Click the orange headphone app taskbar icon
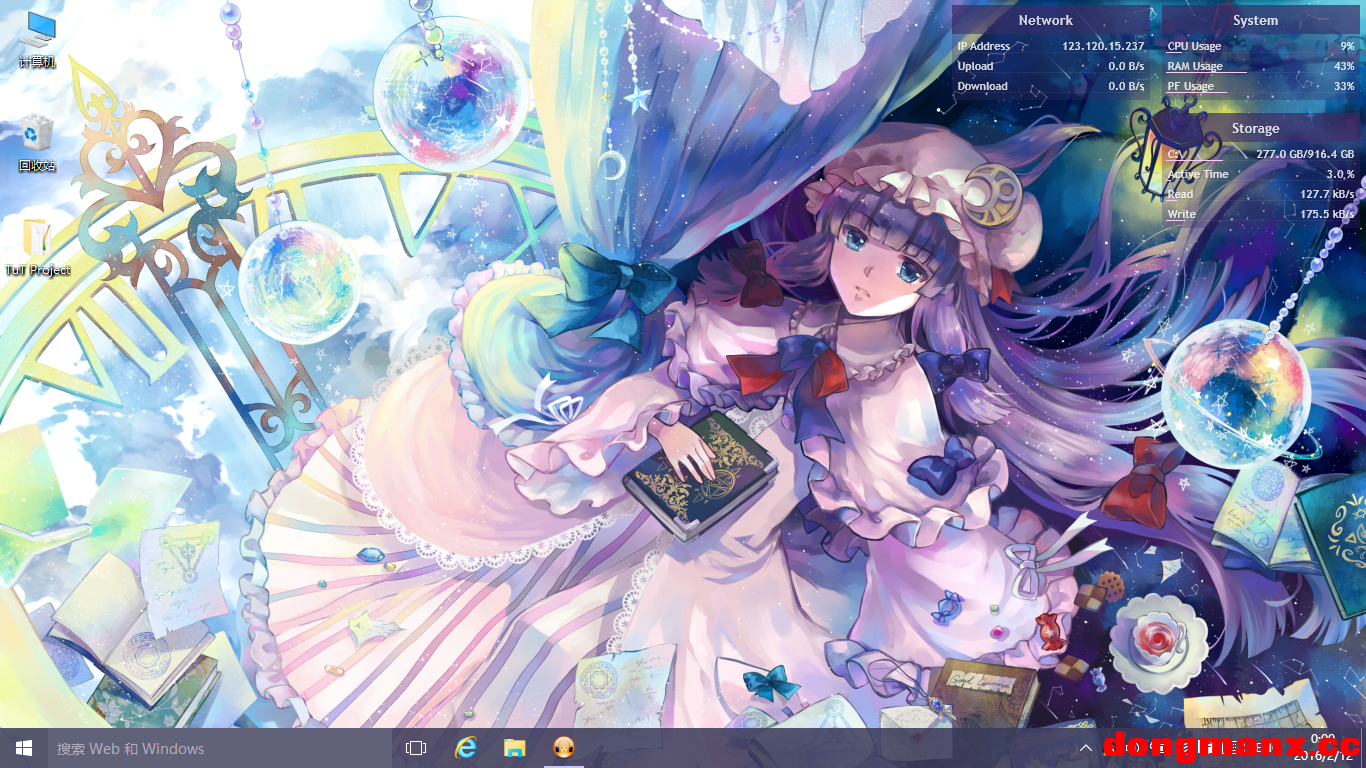The image size is (1366, 768). click(x=564, y=748)
